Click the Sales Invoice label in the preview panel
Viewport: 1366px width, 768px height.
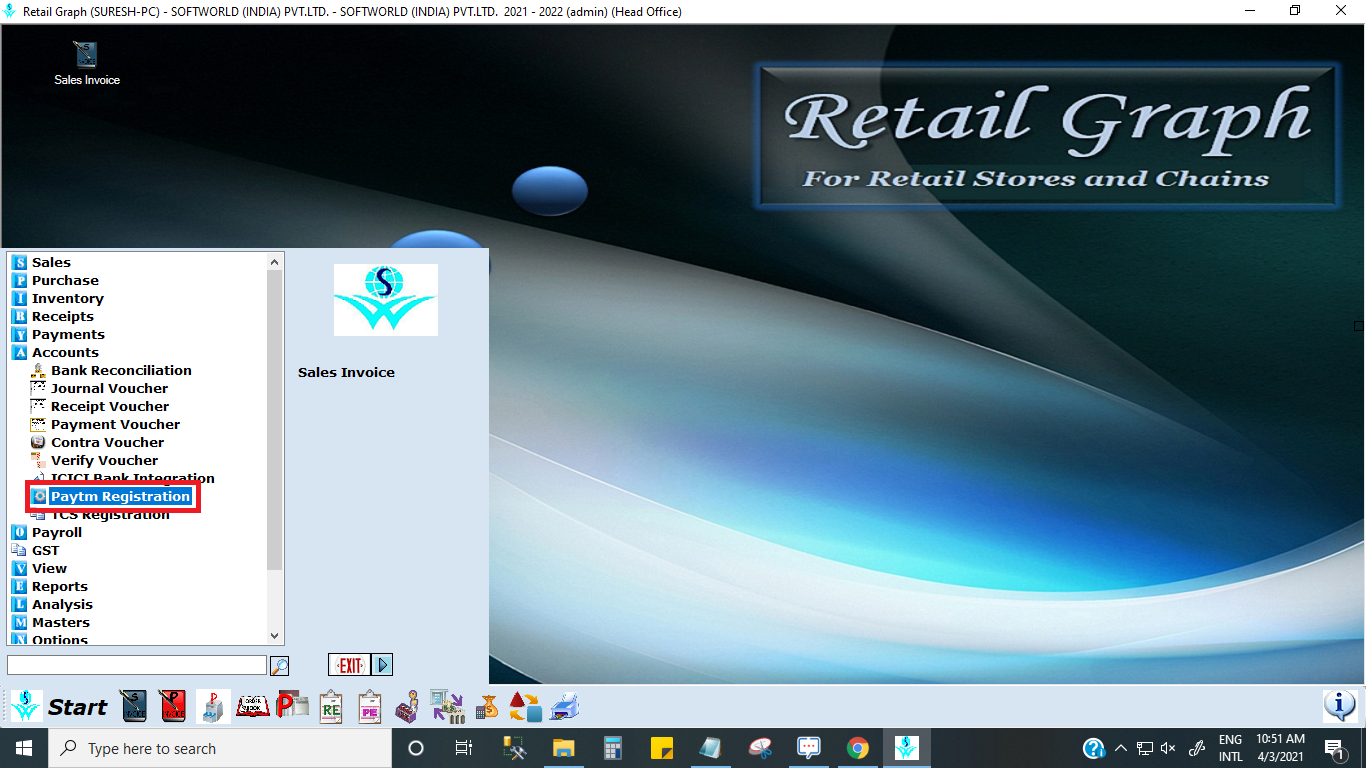(x=346, y=372)
